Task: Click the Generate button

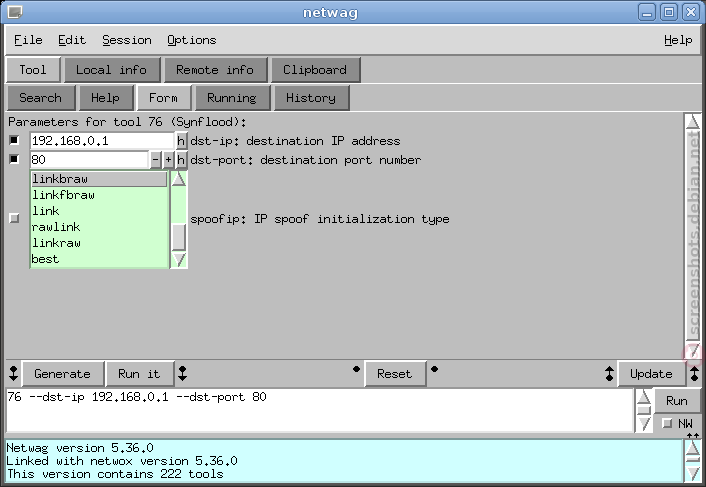Action: (x=63, y=374)
